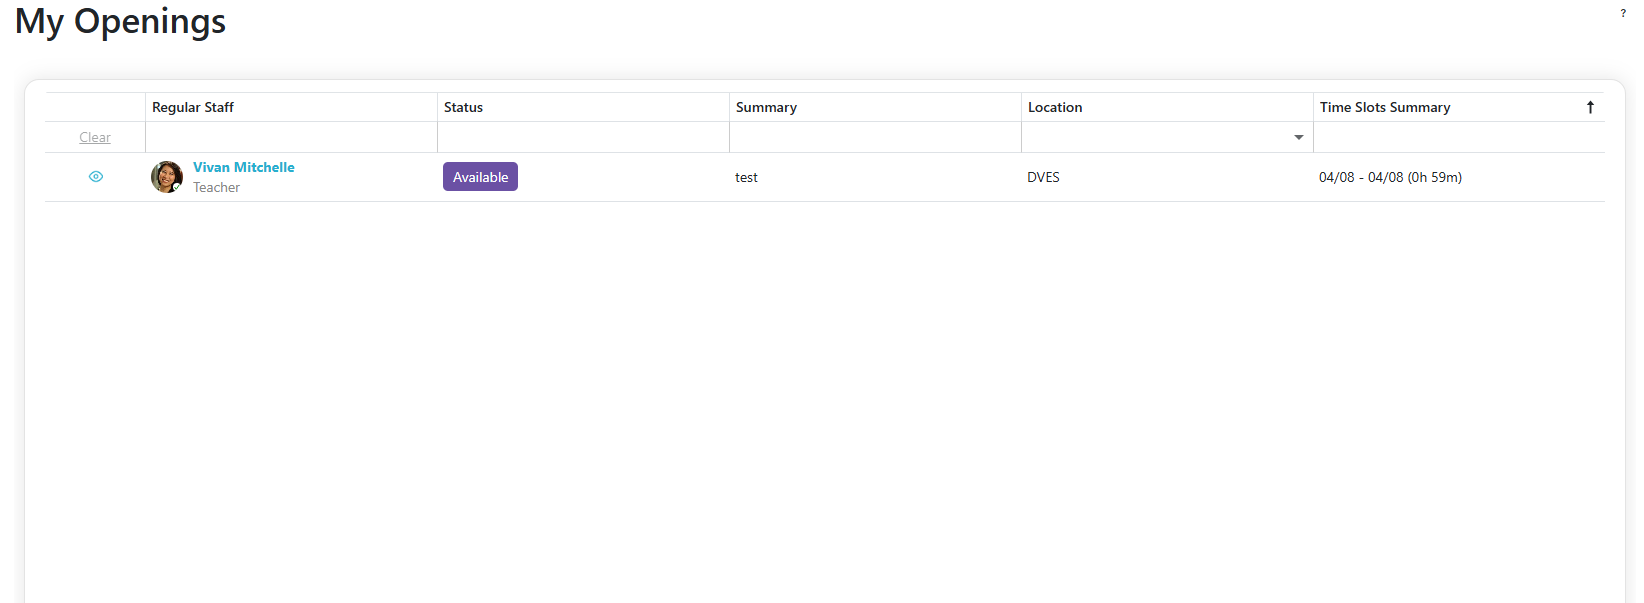Click the purple Available status badge

point(480,177)
